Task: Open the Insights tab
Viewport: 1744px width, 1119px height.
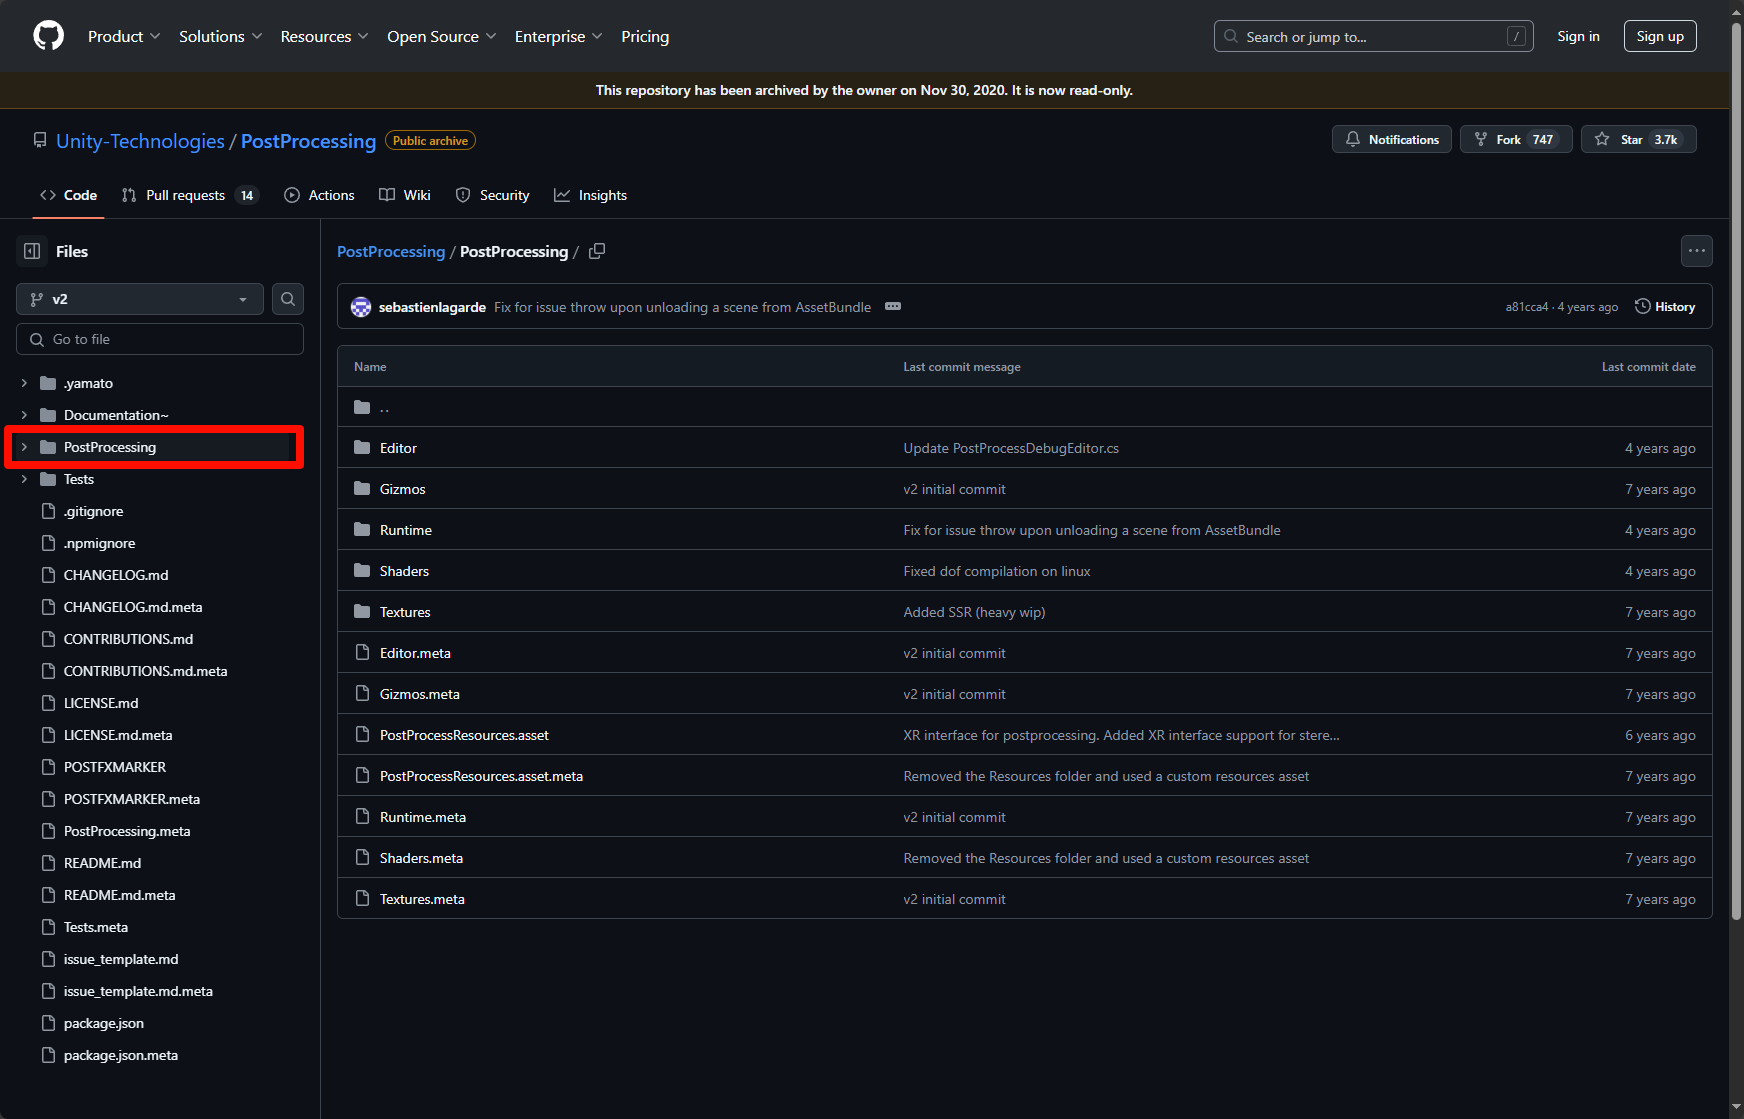Action: tap(591, 195)
